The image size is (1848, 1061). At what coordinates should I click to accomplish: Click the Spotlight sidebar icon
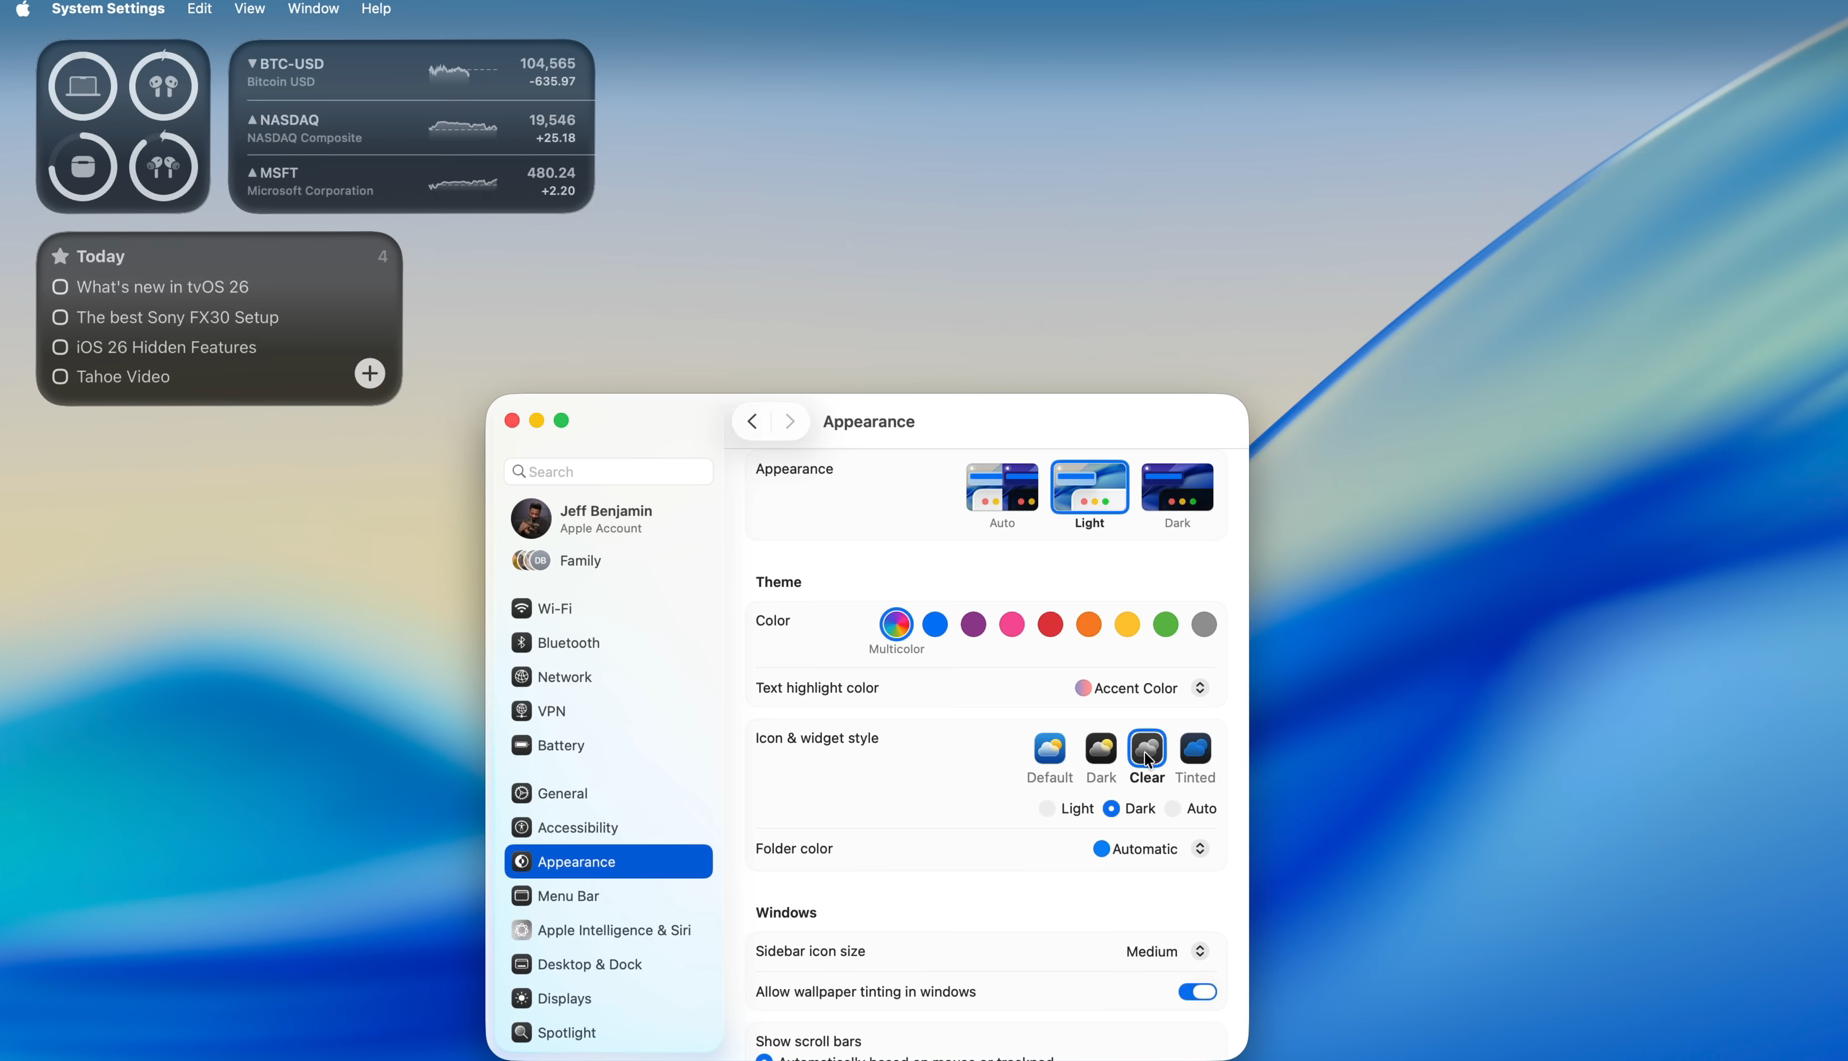[521, 1032]
